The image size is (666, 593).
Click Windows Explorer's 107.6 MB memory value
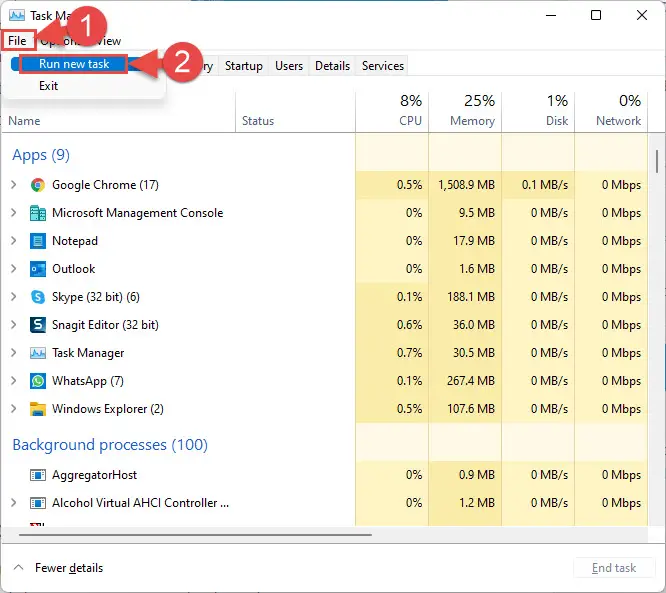[x=471, y=409]
